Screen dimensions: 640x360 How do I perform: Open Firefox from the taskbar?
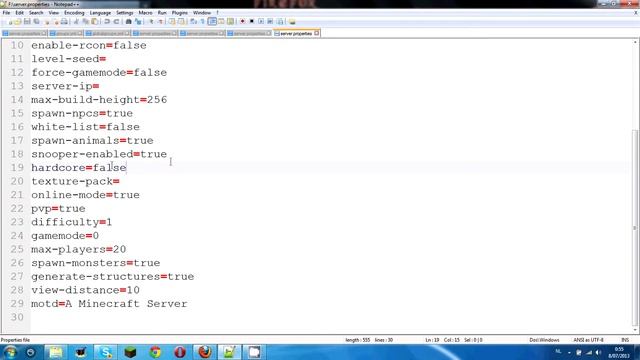tap(205, 352)
